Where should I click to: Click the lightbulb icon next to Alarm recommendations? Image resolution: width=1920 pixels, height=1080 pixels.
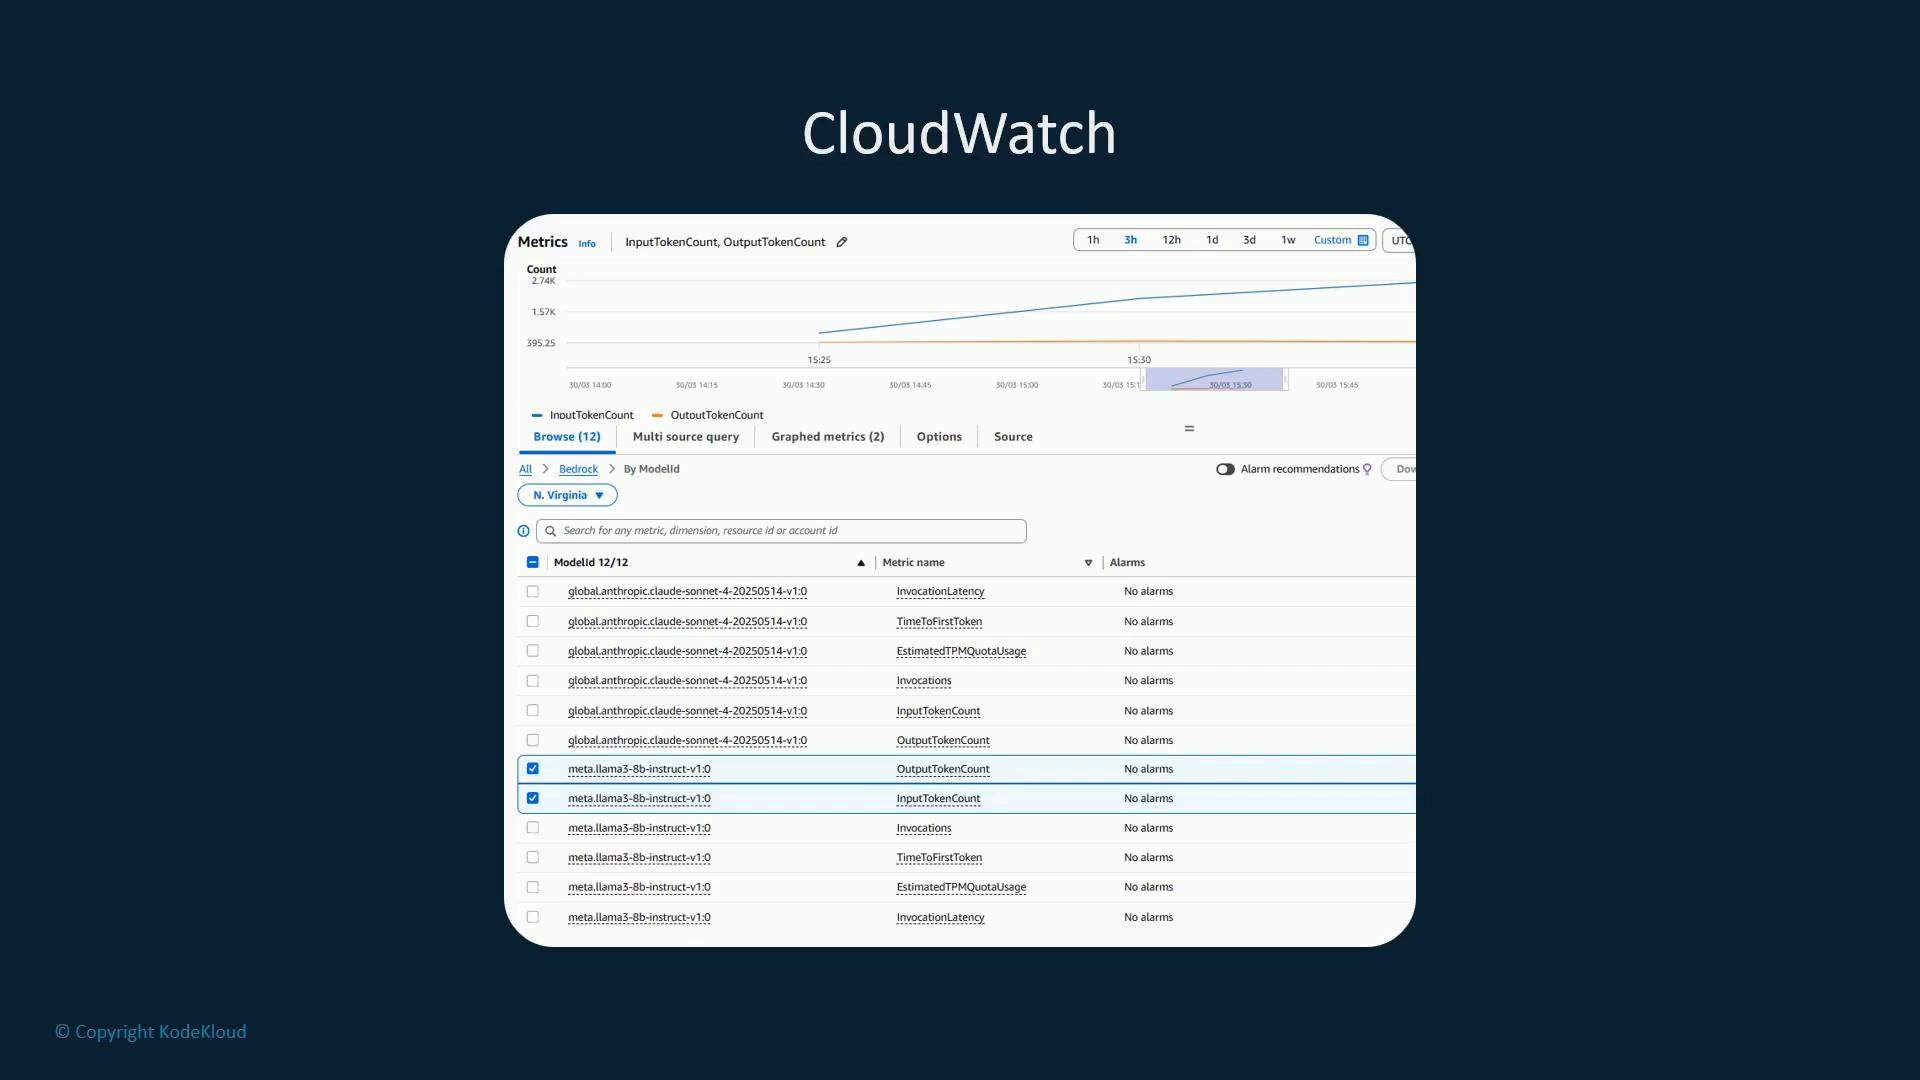pos(1367,469)
